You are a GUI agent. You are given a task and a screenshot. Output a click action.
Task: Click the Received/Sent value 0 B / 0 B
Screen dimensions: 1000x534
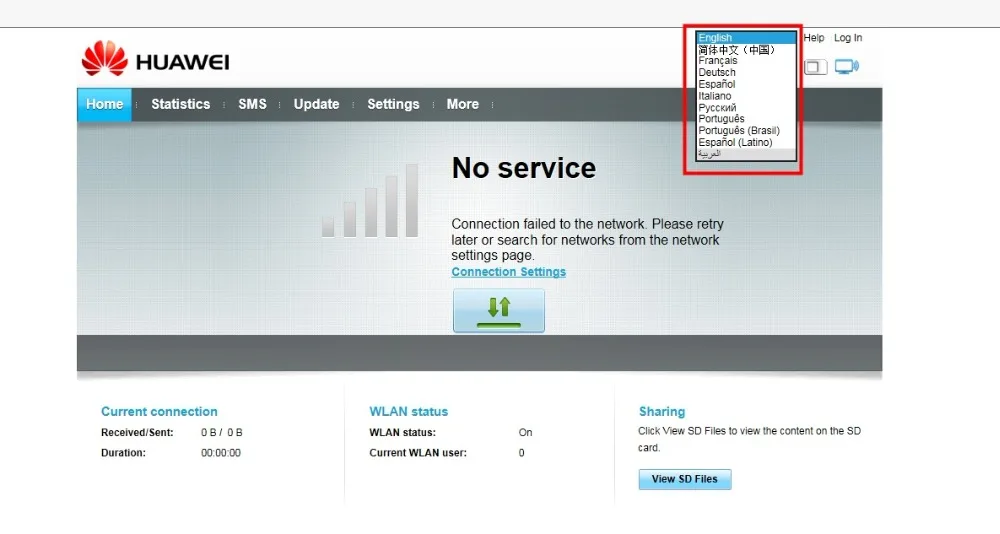(221, 433)
